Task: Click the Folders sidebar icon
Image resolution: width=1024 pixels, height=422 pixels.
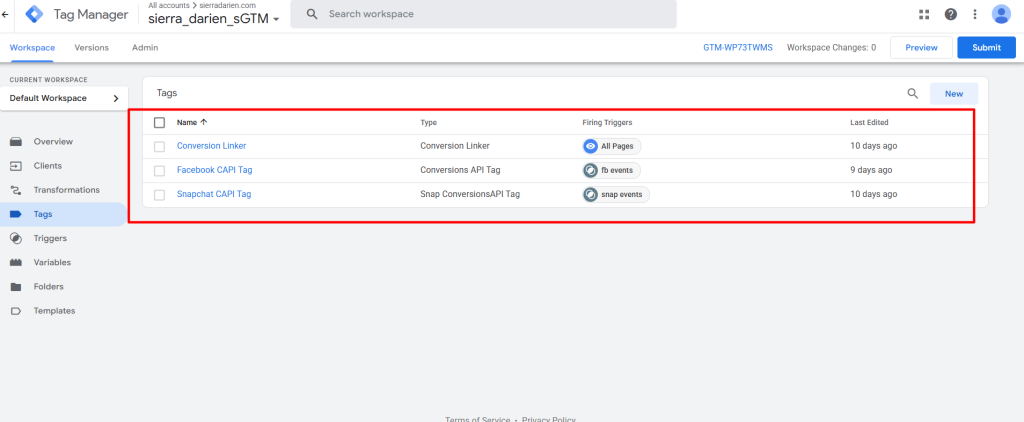Action: pyautogui.click(x=16, y=287)
